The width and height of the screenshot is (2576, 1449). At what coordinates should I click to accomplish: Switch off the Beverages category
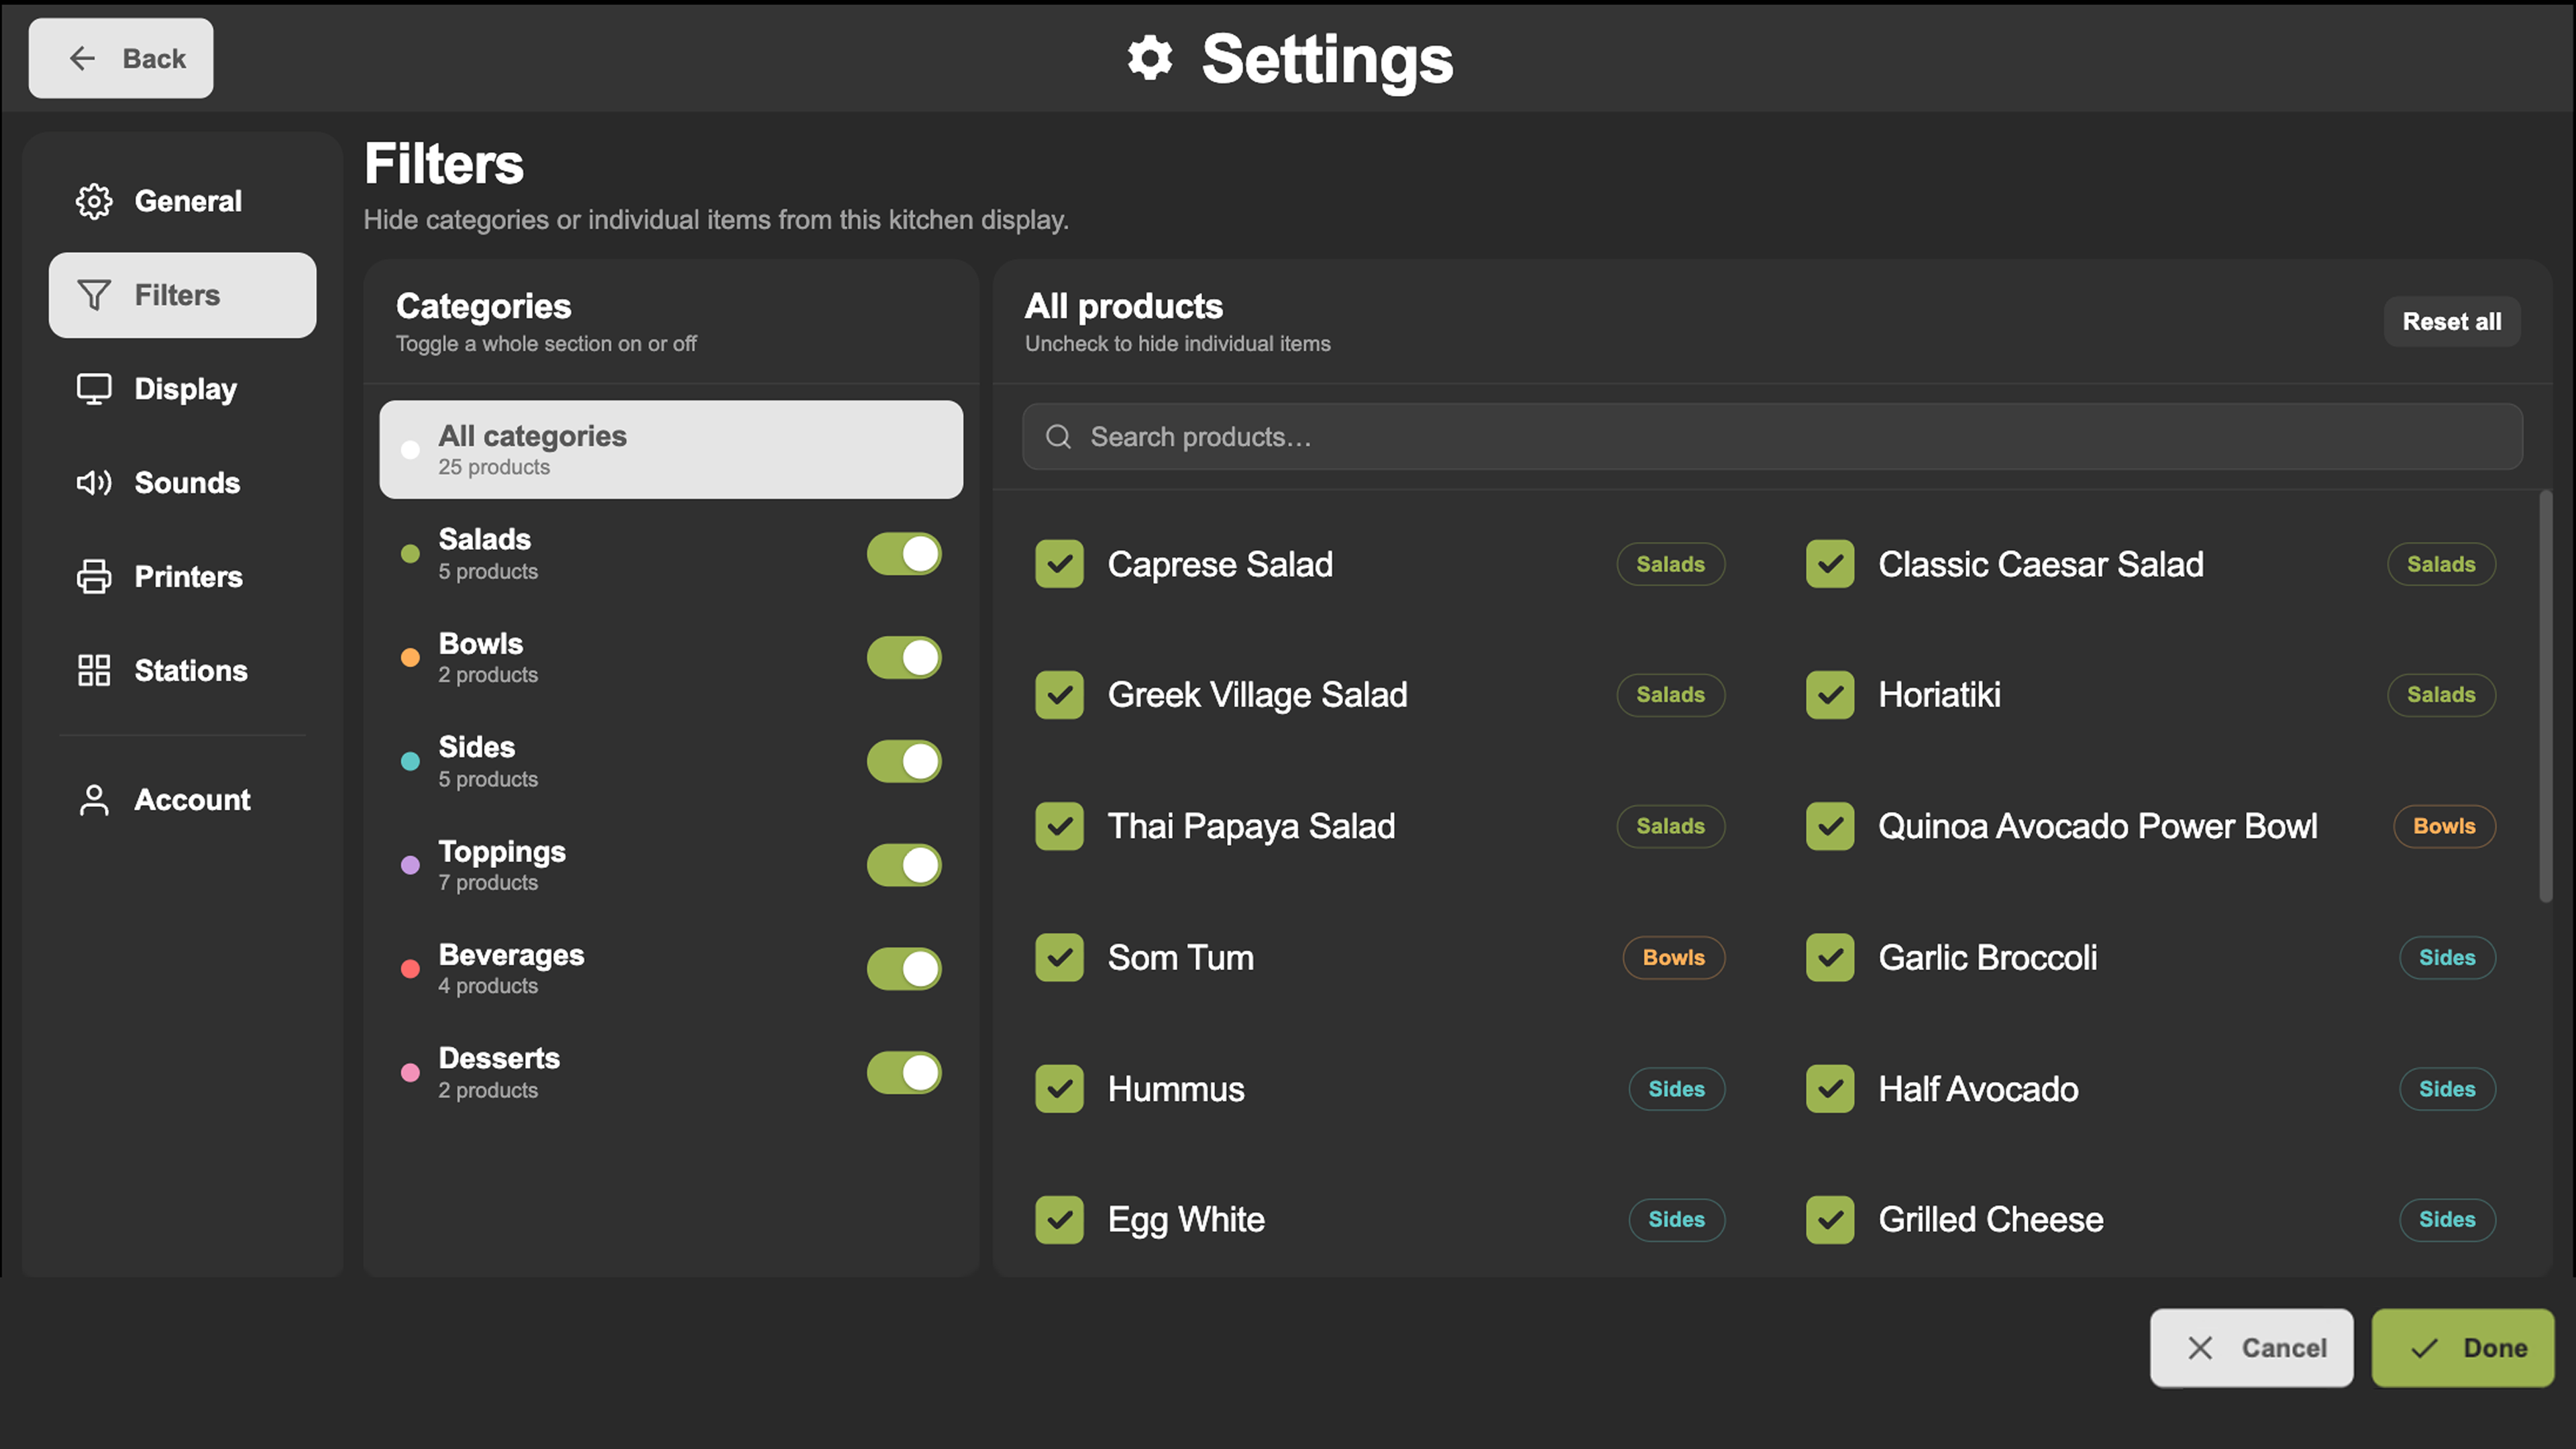tap(904, 969)
